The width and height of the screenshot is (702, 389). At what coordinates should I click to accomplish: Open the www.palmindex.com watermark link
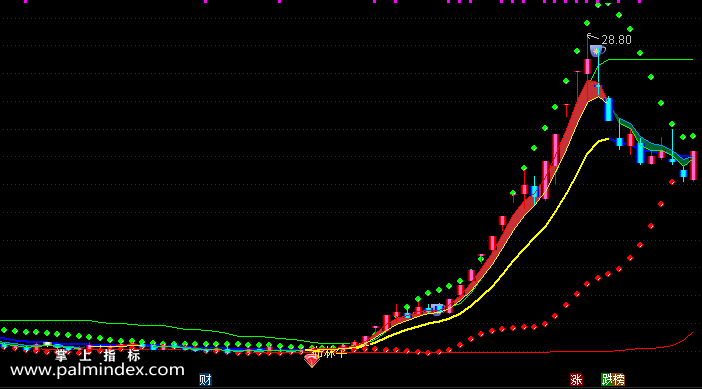97,370
